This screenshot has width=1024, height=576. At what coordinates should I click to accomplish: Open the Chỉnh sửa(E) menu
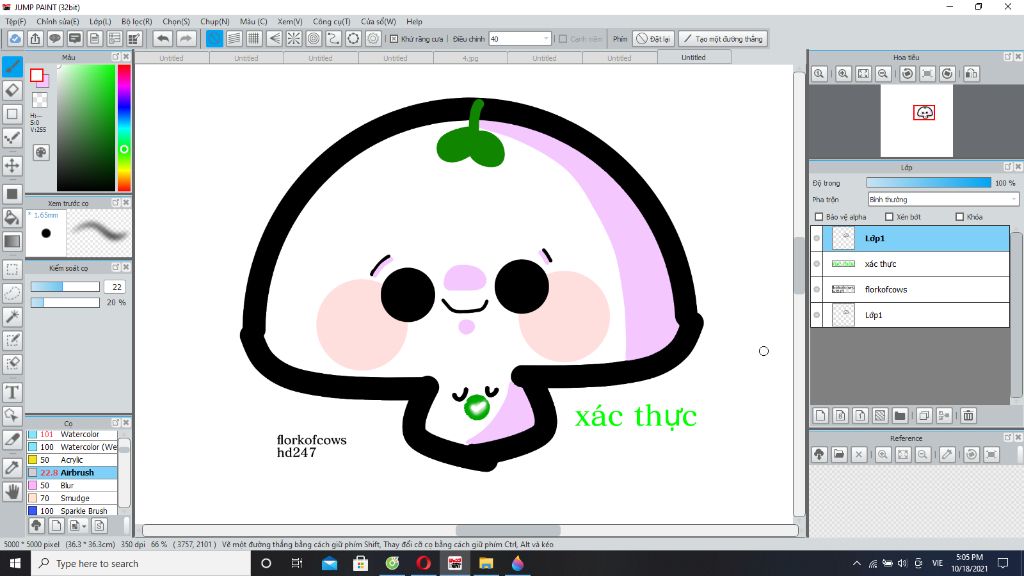[57, 22]
